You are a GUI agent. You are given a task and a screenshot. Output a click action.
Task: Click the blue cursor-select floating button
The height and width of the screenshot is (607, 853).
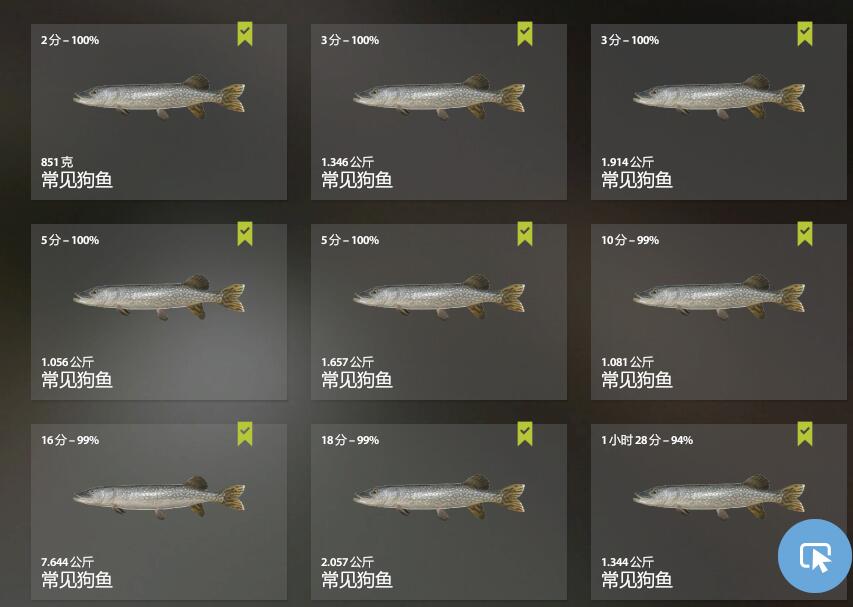[814, 556]
